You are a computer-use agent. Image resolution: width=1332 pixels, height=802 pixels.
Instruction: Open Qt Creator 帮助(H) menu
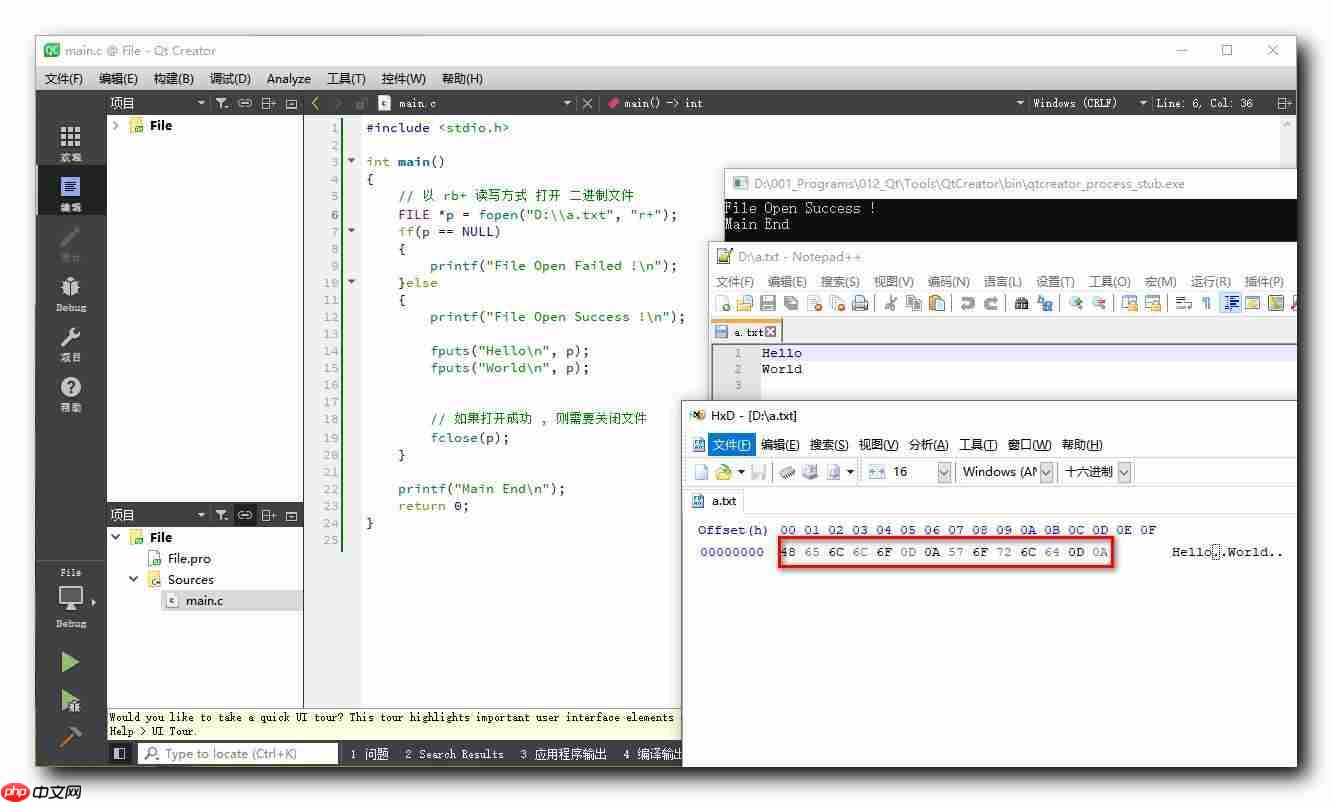pos(462,78)
